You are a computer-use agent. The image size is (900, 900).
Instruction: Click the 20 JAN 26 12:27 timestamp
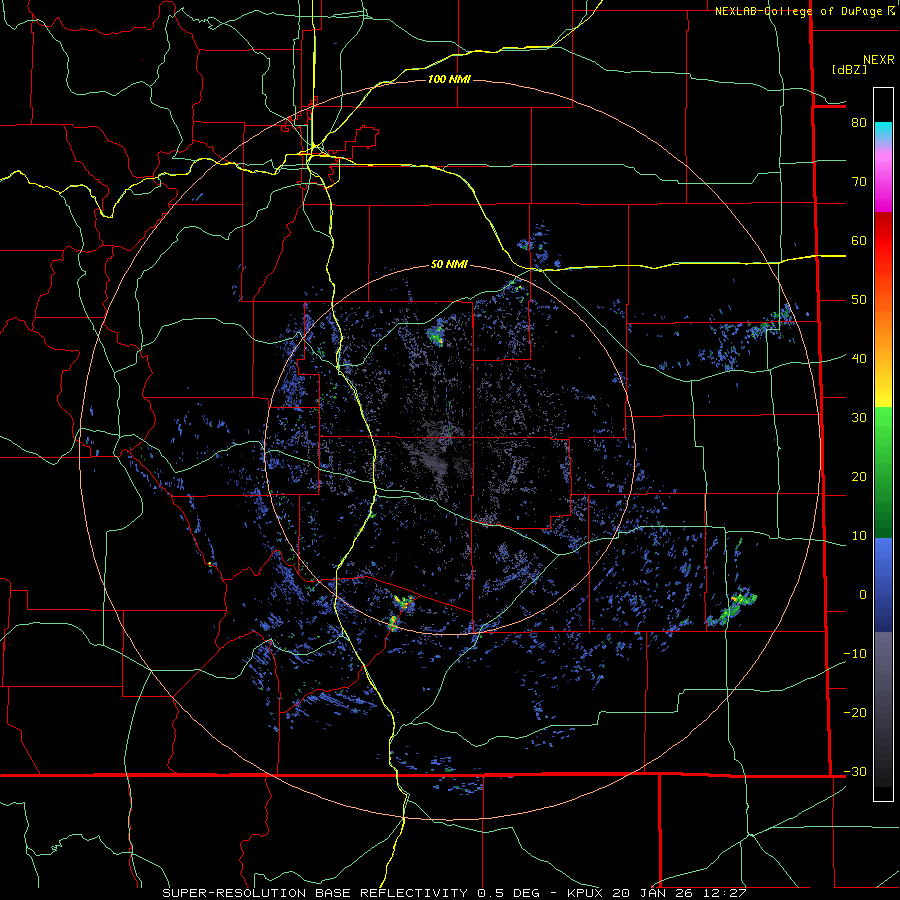coord(680,893)
